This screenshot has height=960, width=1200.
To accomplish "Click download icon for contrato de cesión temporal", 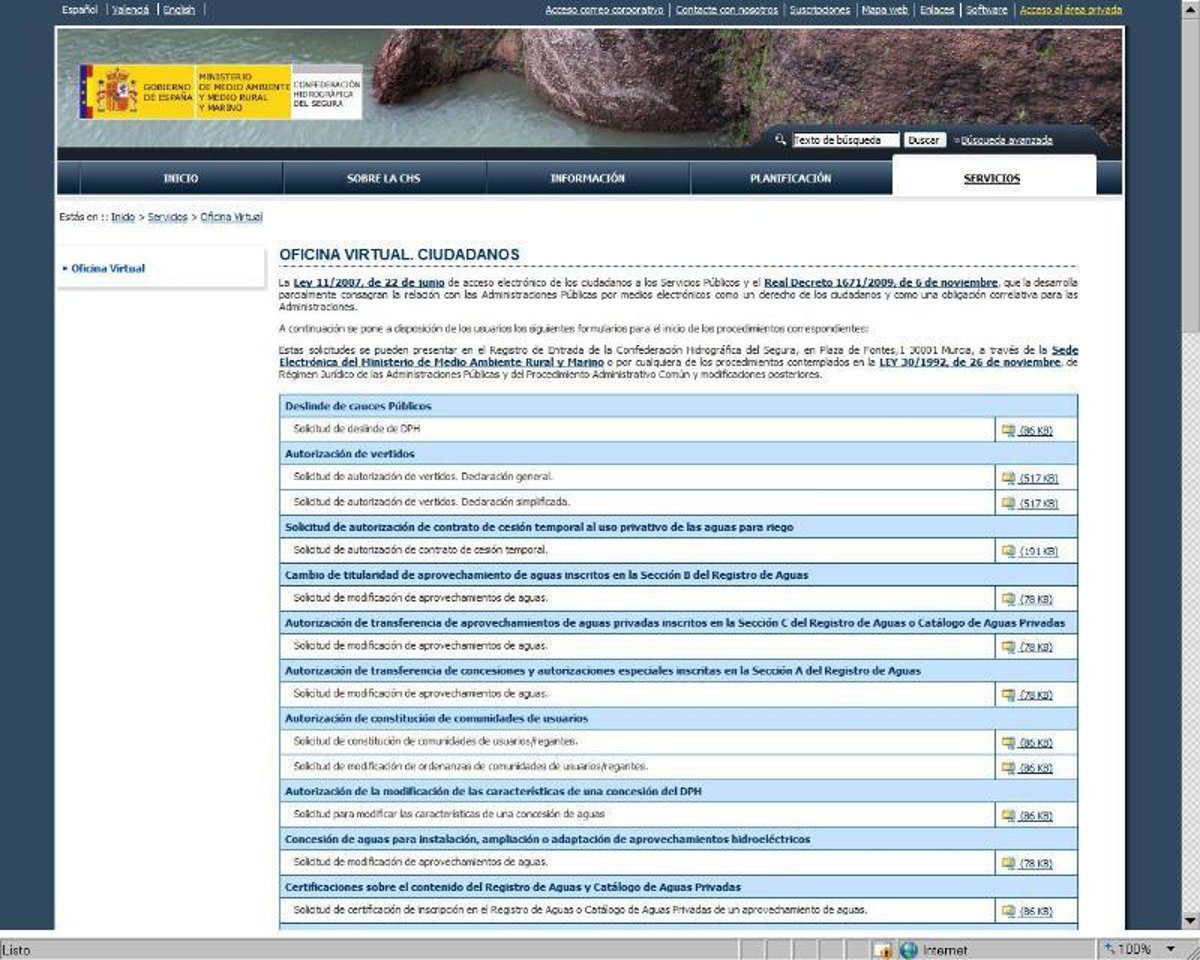I will 1008,551.
